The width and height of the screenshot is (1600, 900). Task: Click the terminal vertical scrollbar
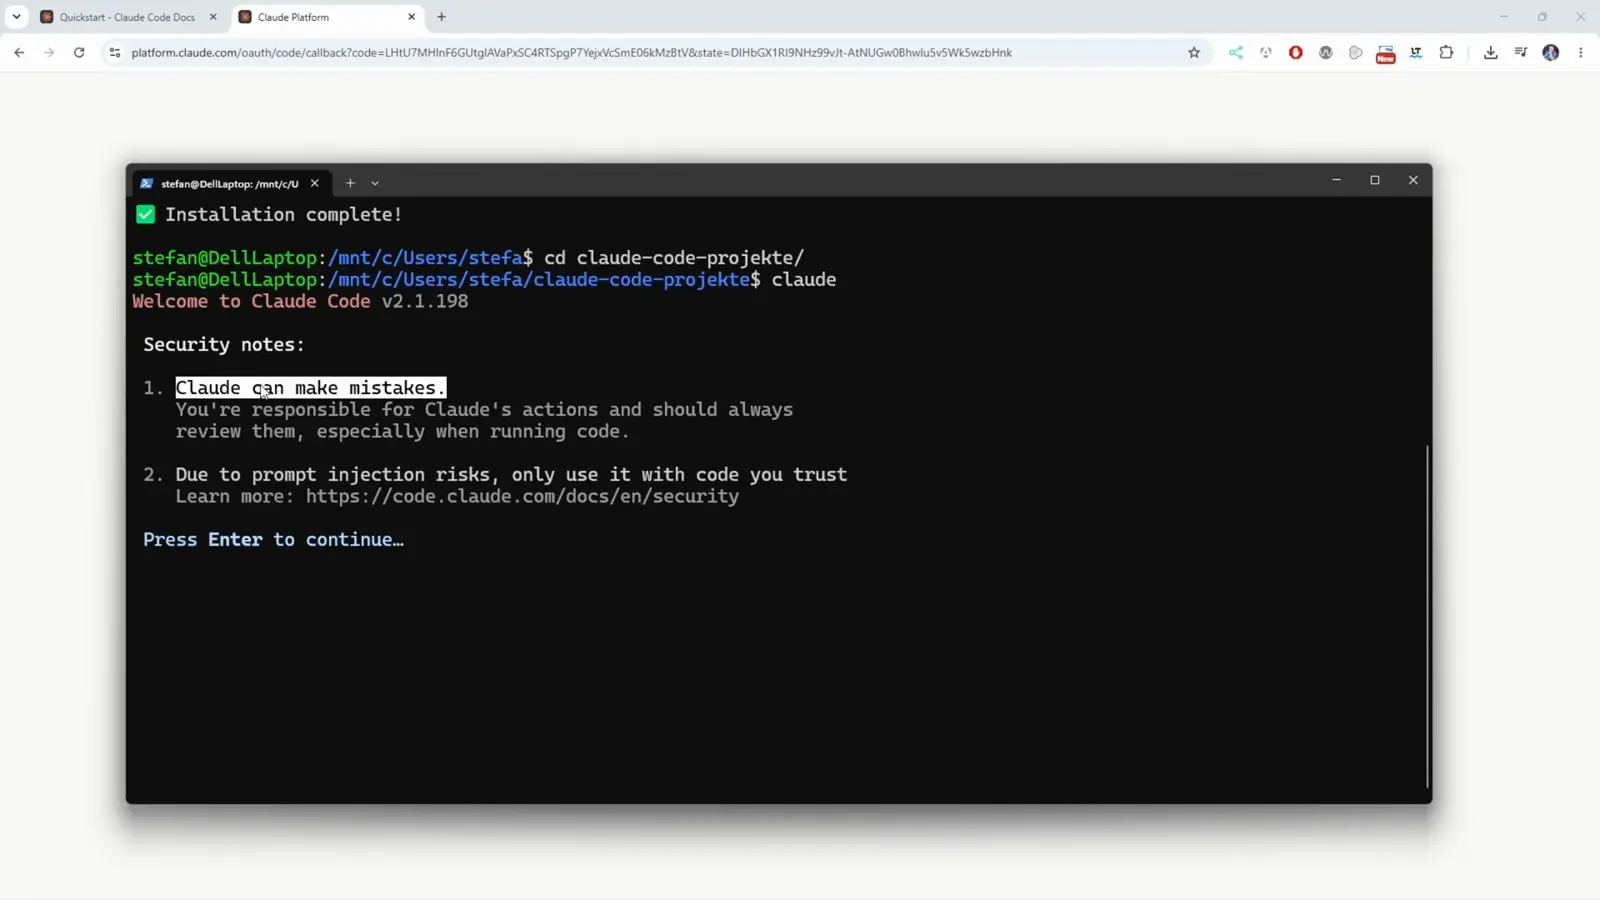pos(1427,616)
